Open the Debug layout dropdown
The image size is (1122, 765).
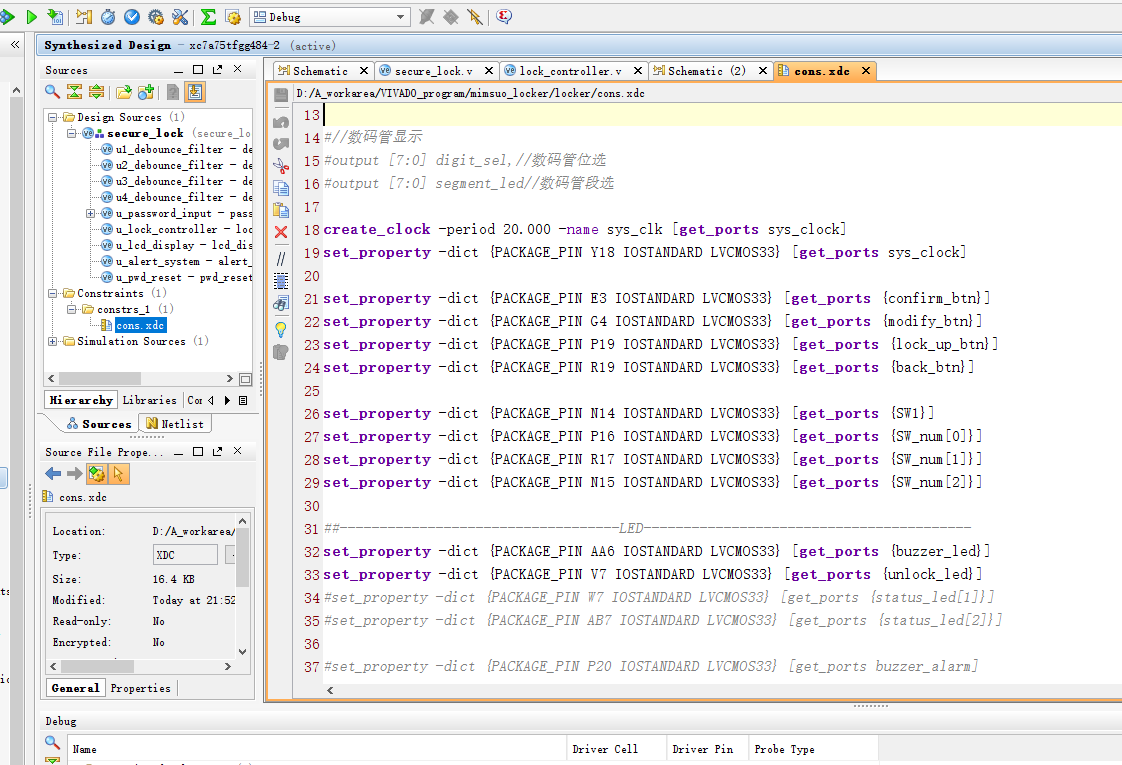330,17
